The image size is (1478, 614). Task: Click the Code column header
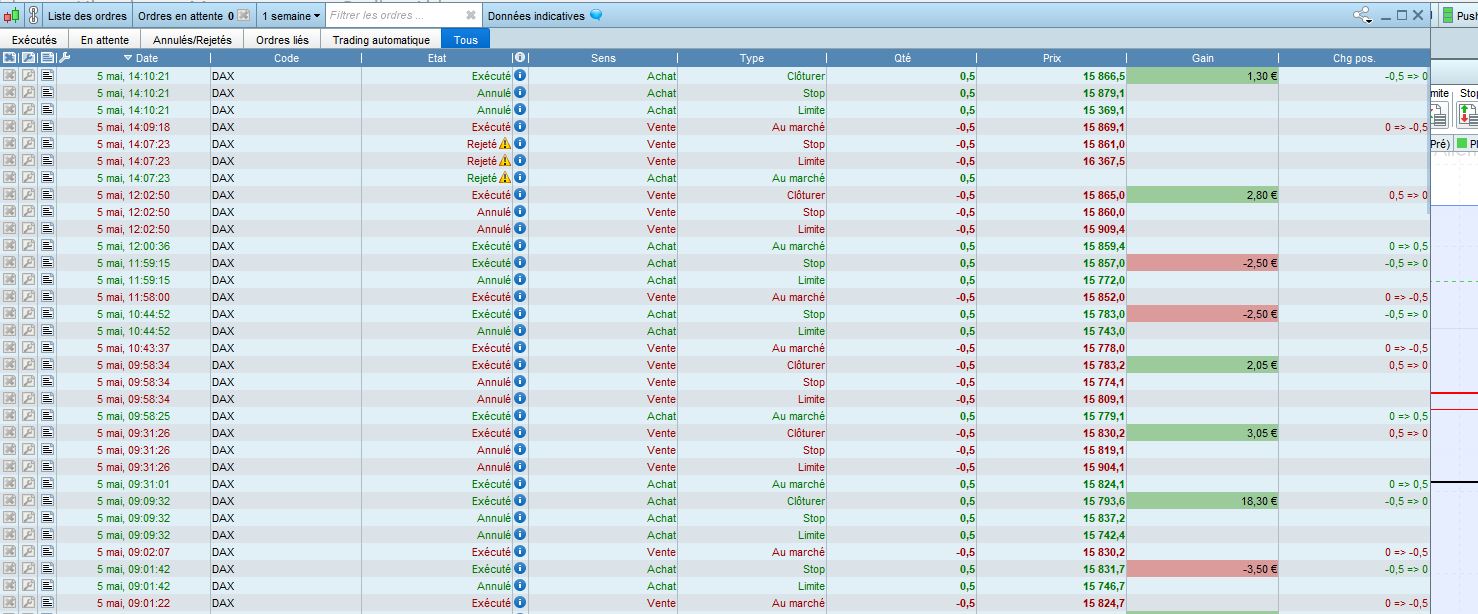pos(286,58)
